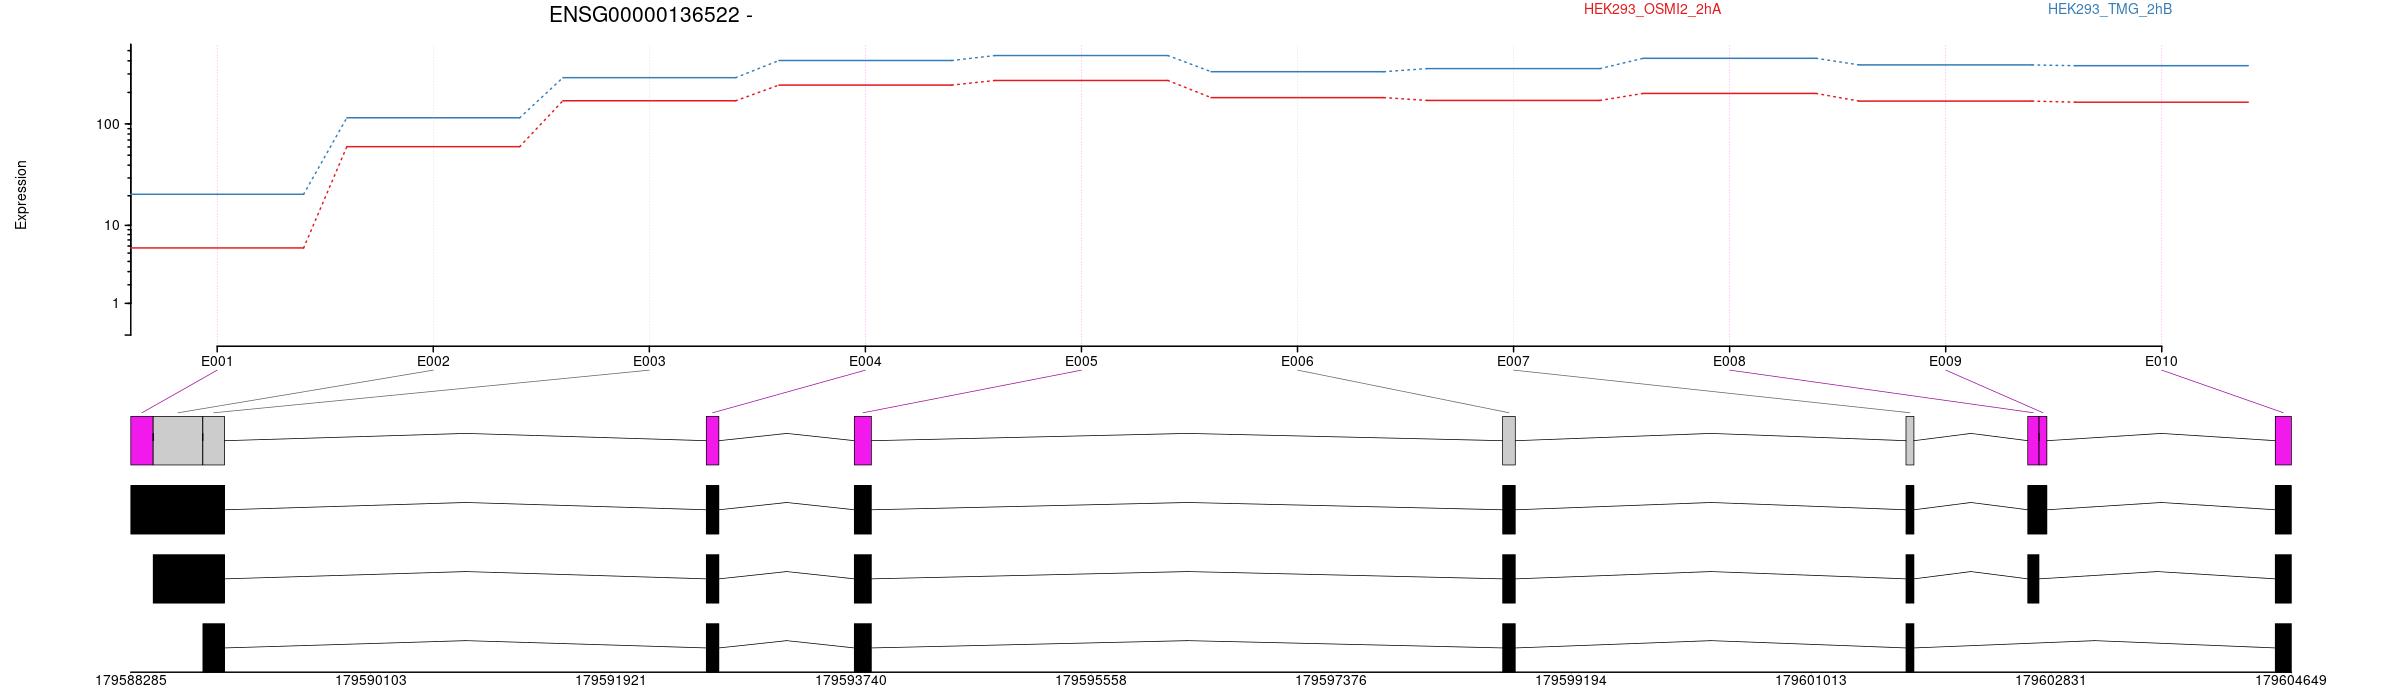
Task: Click genomic coordinate 179604649
Action: click(2291, 681)
